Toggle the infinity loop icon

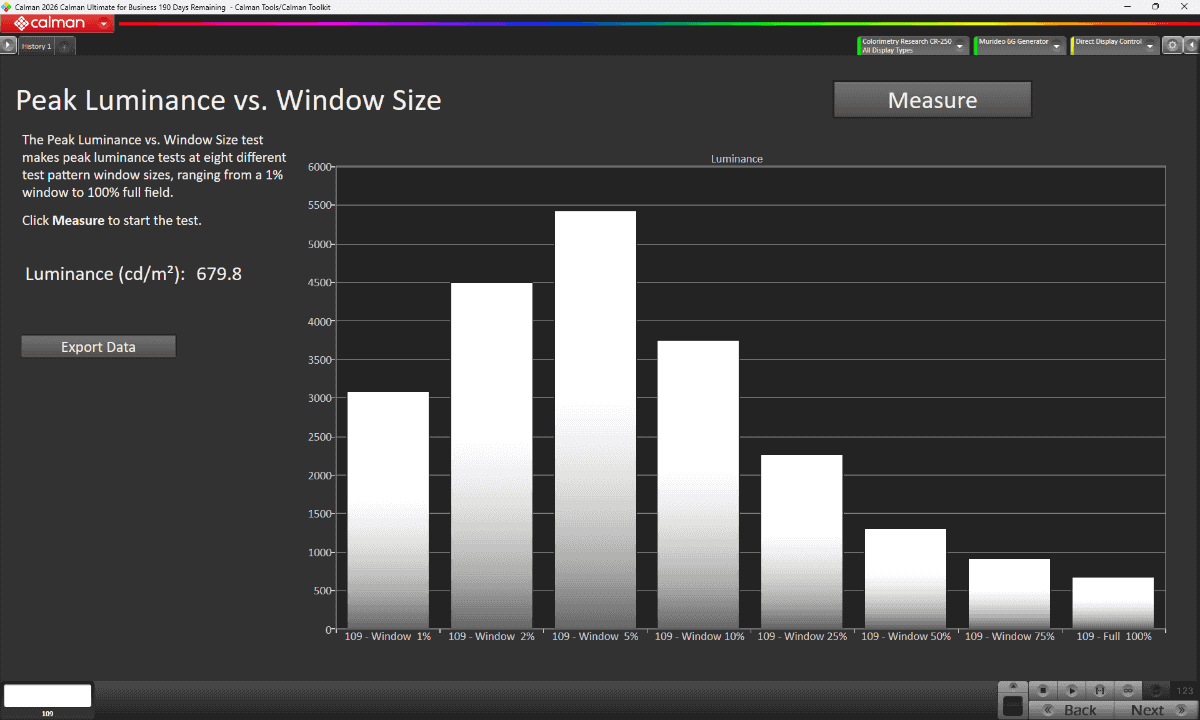(1127, 690)
